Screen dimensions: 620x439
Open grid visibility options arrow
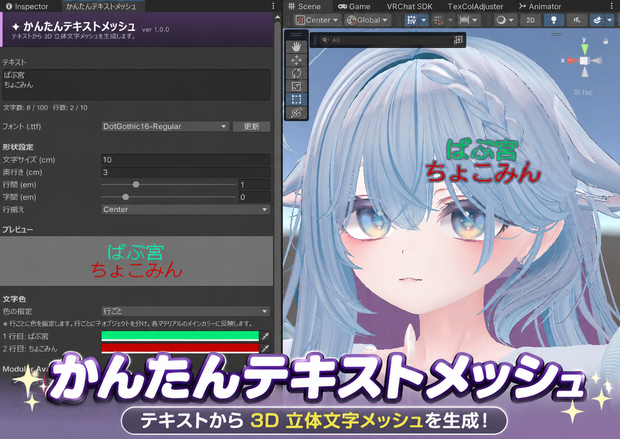click(423, 20)
